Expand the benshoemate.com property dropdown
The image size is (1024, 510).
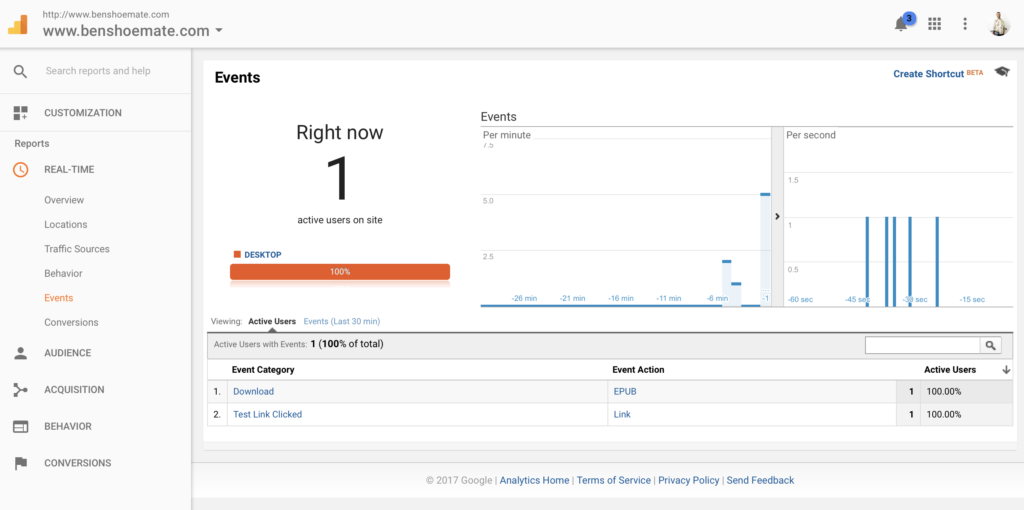click(x=219, y=31)
